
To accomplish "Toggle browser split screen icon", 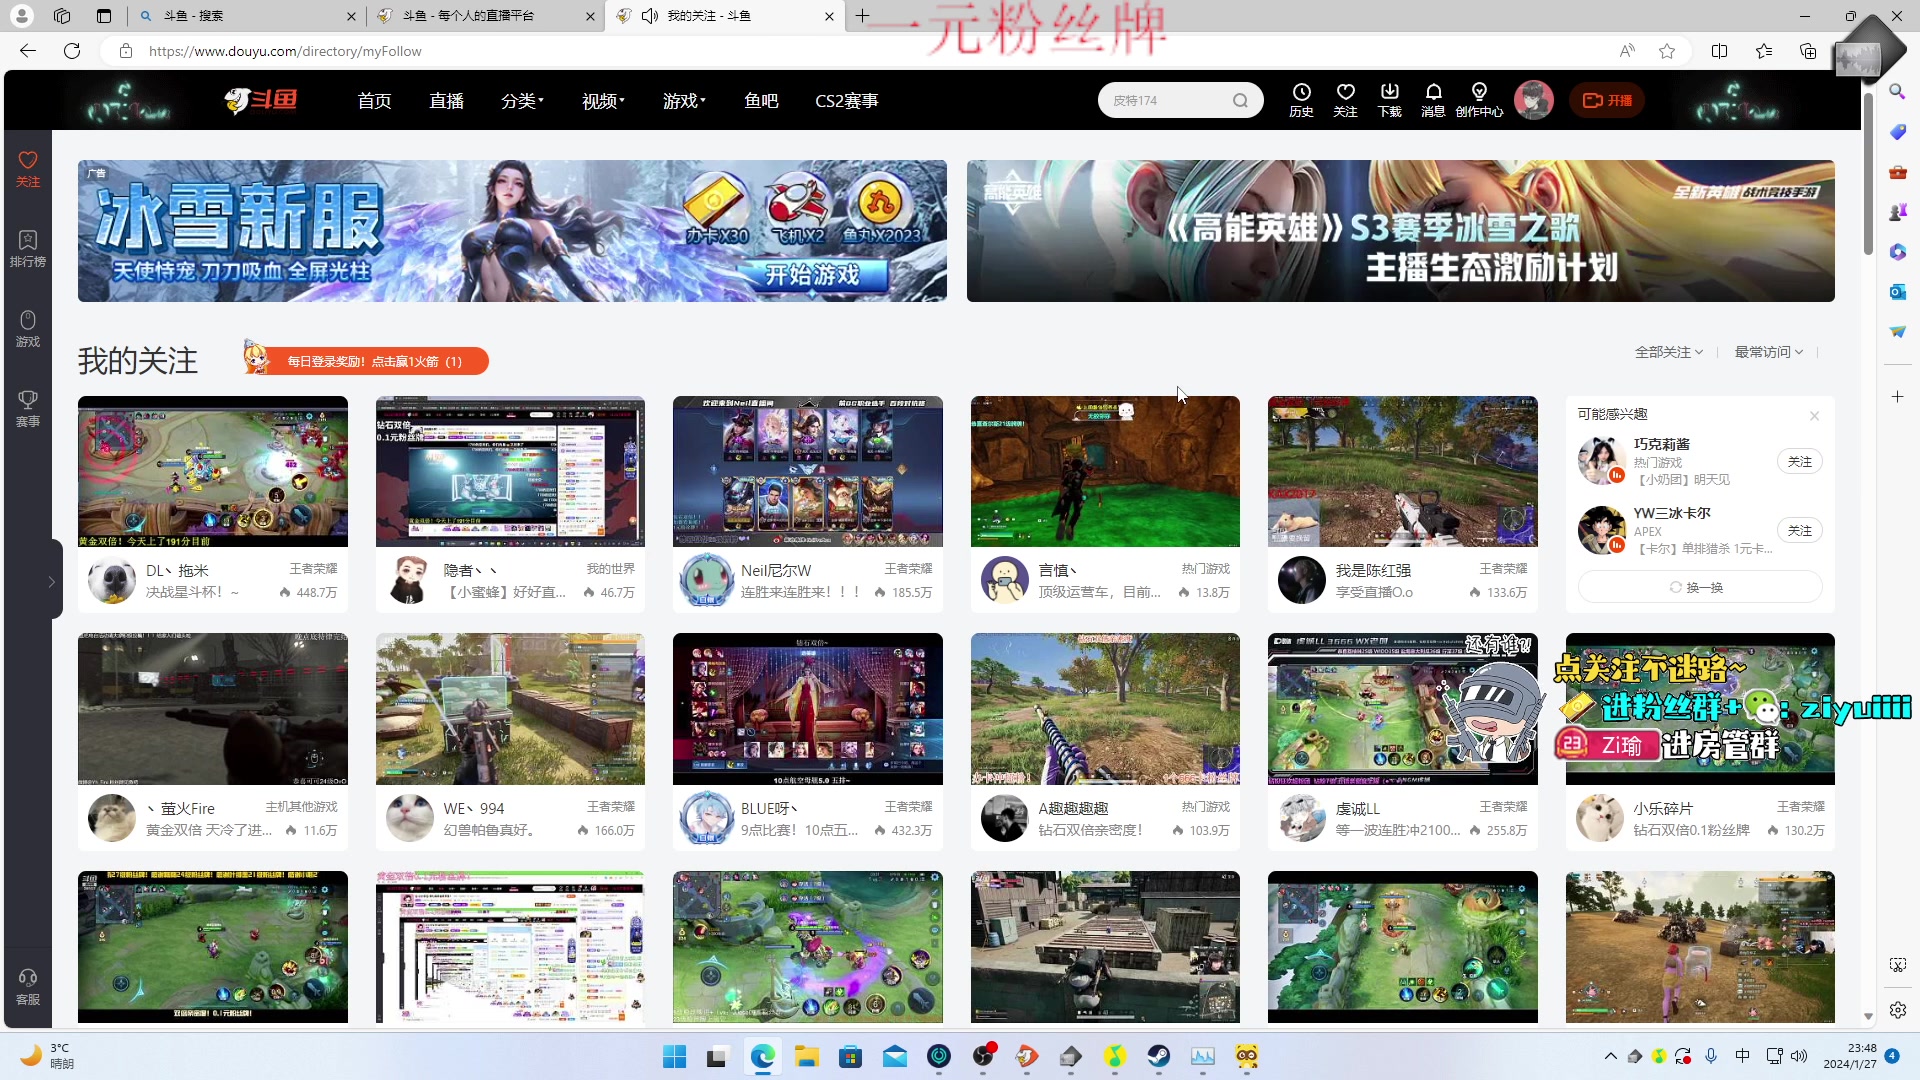I will (1720, 51).
